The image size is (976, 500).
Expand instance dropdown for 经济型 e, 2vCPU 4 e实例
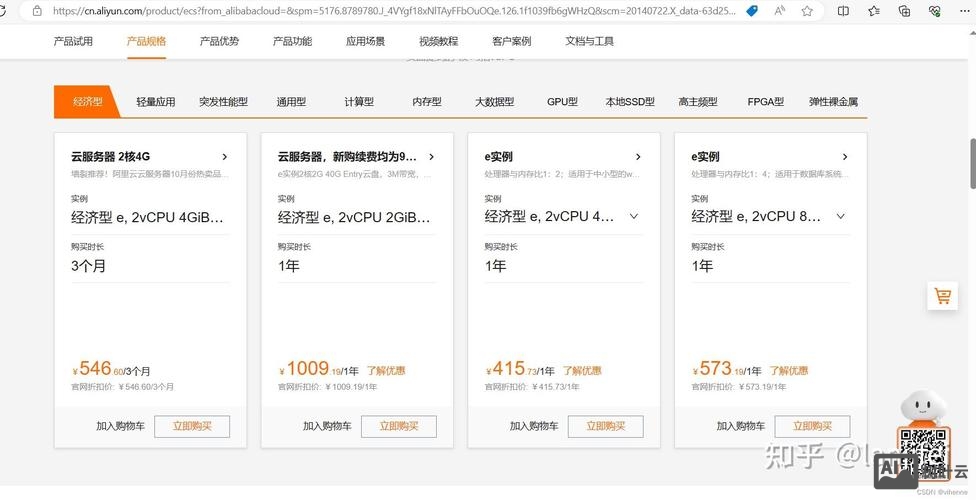633,216
